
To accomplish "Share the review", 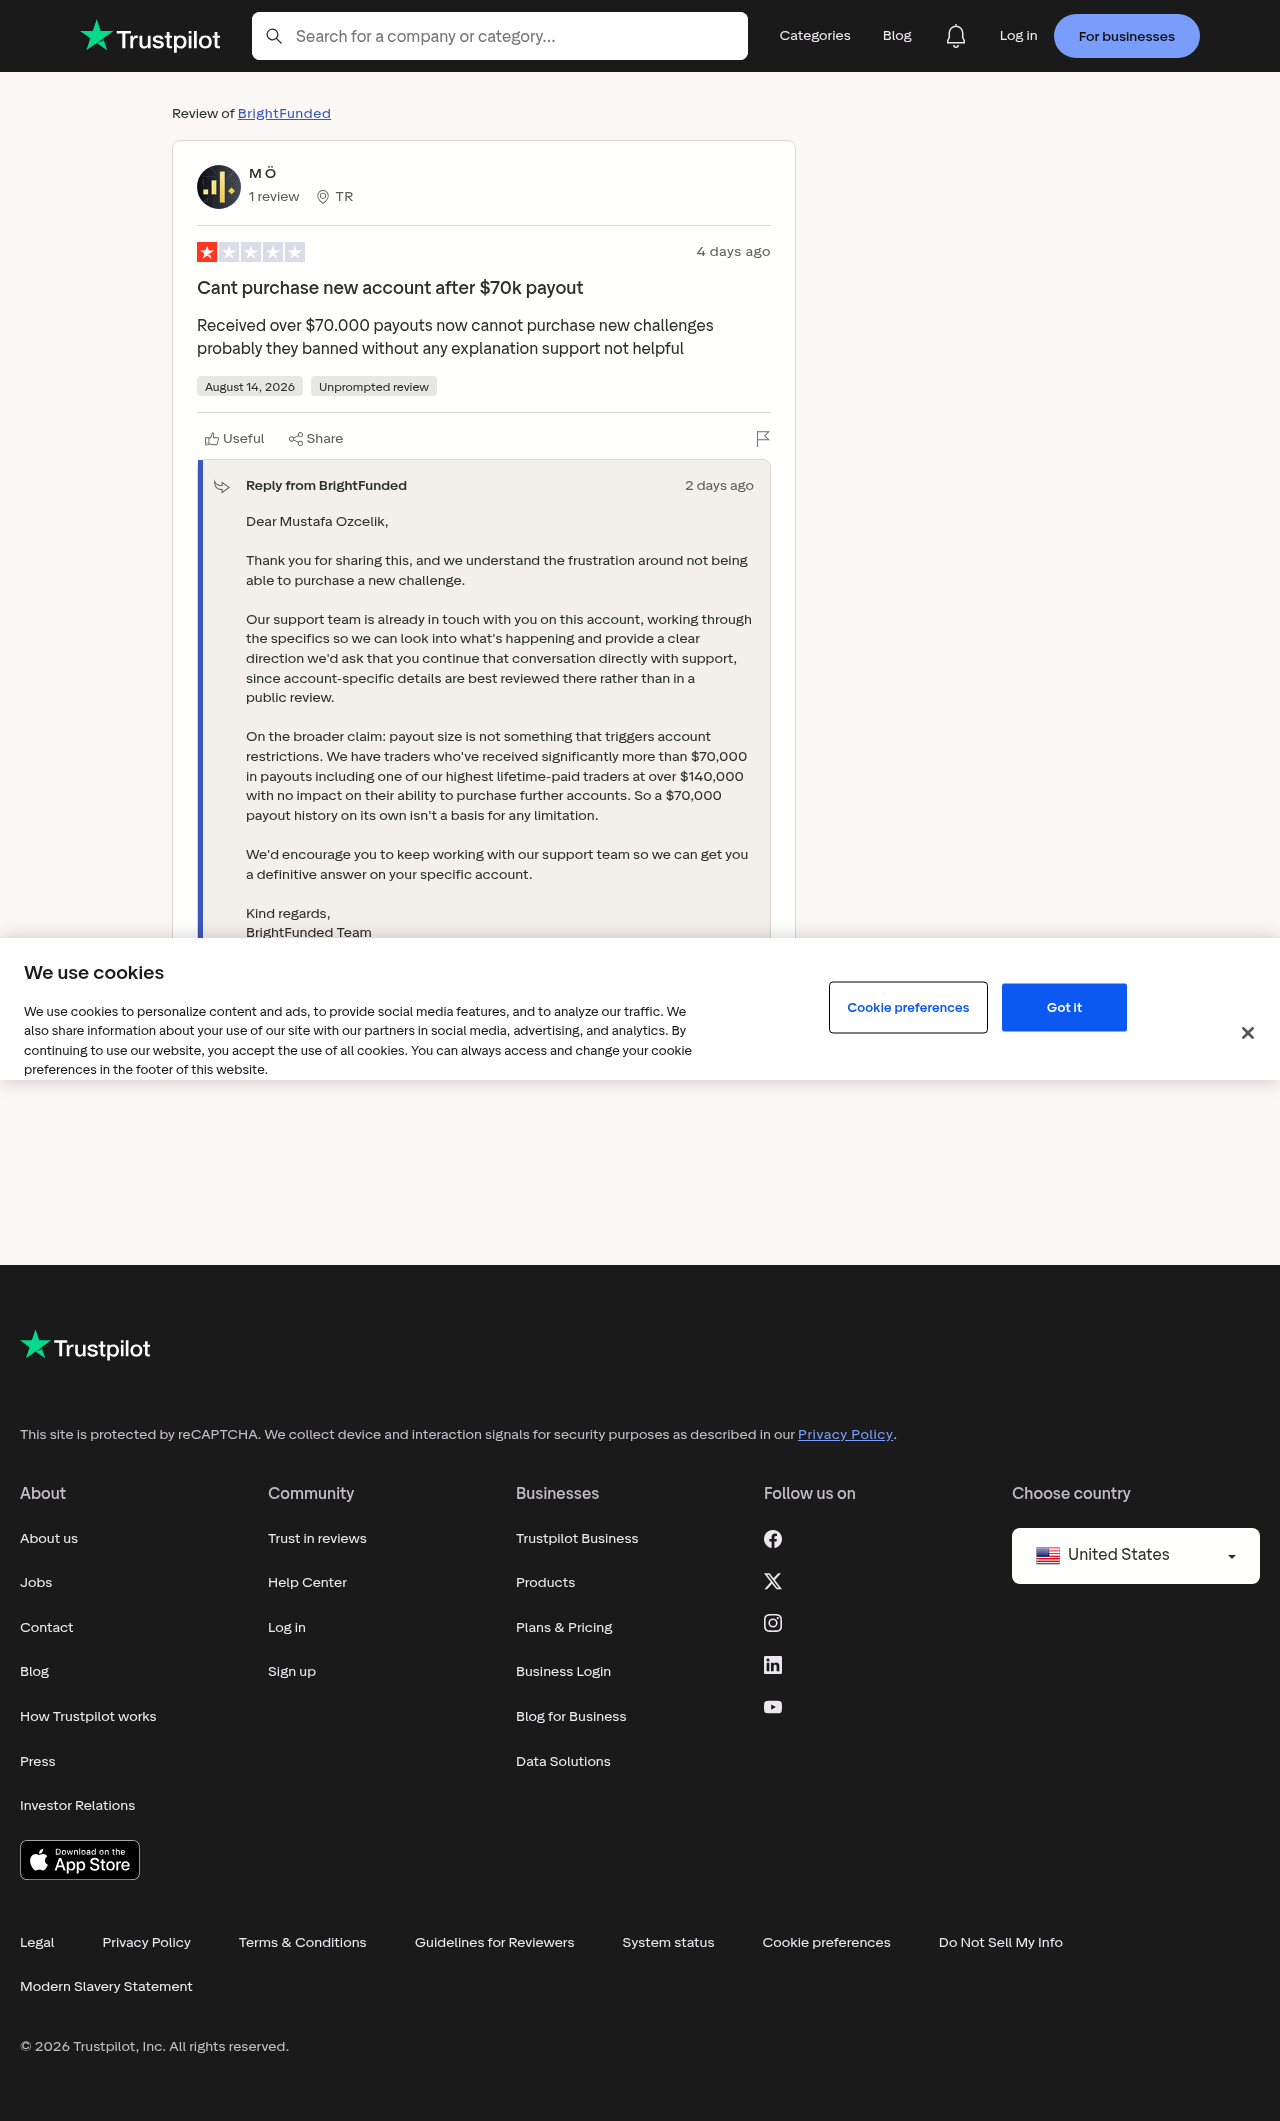I will (316, 439).
